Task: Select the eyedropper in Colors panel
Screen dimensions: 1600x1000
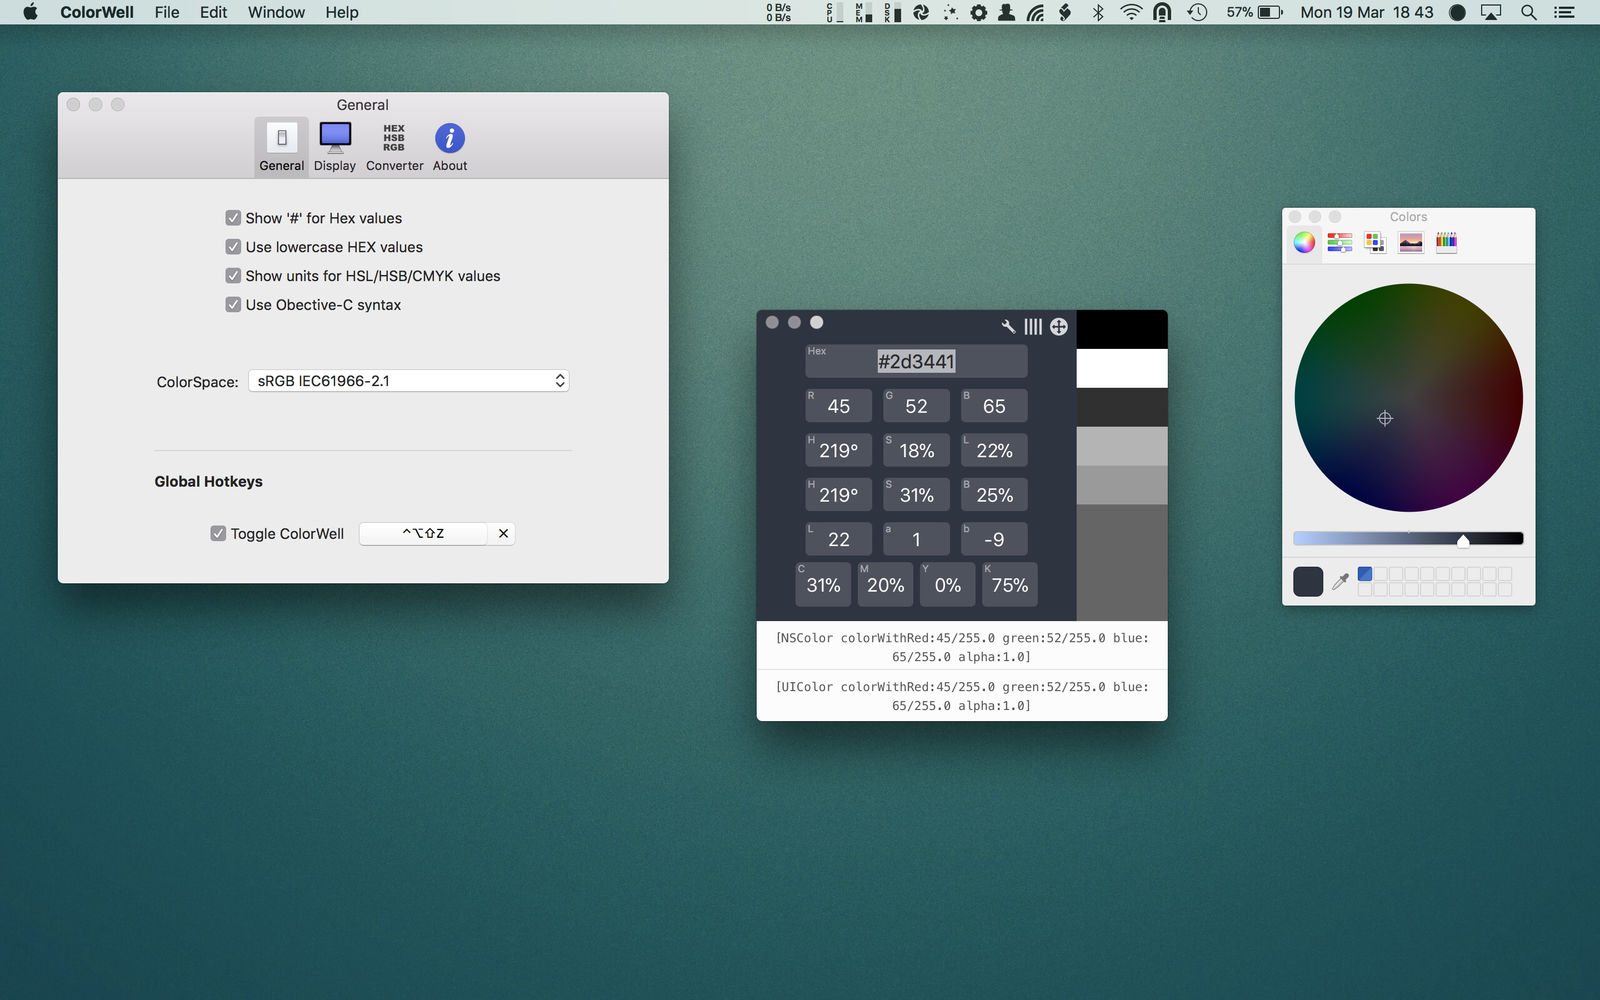Action: [x=1341, y=581]
